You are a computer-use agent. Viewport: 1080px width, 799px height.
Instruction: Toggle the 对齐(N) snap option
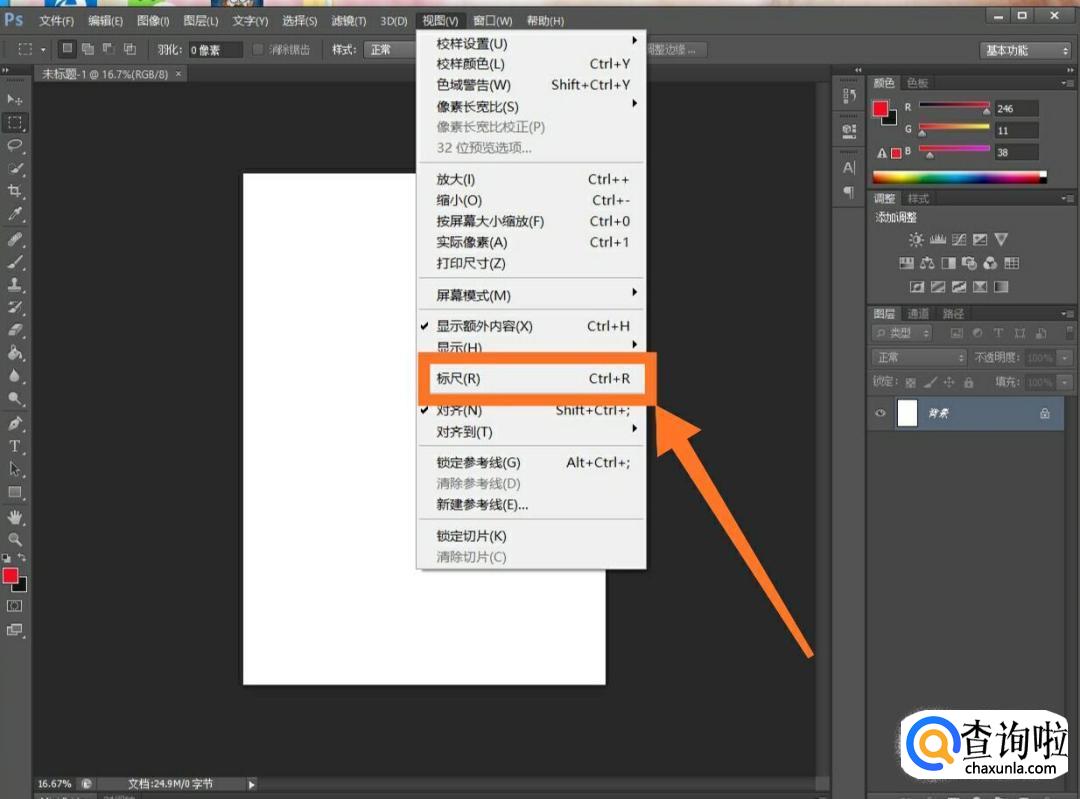pyautogui.click(x=459, y=411)
